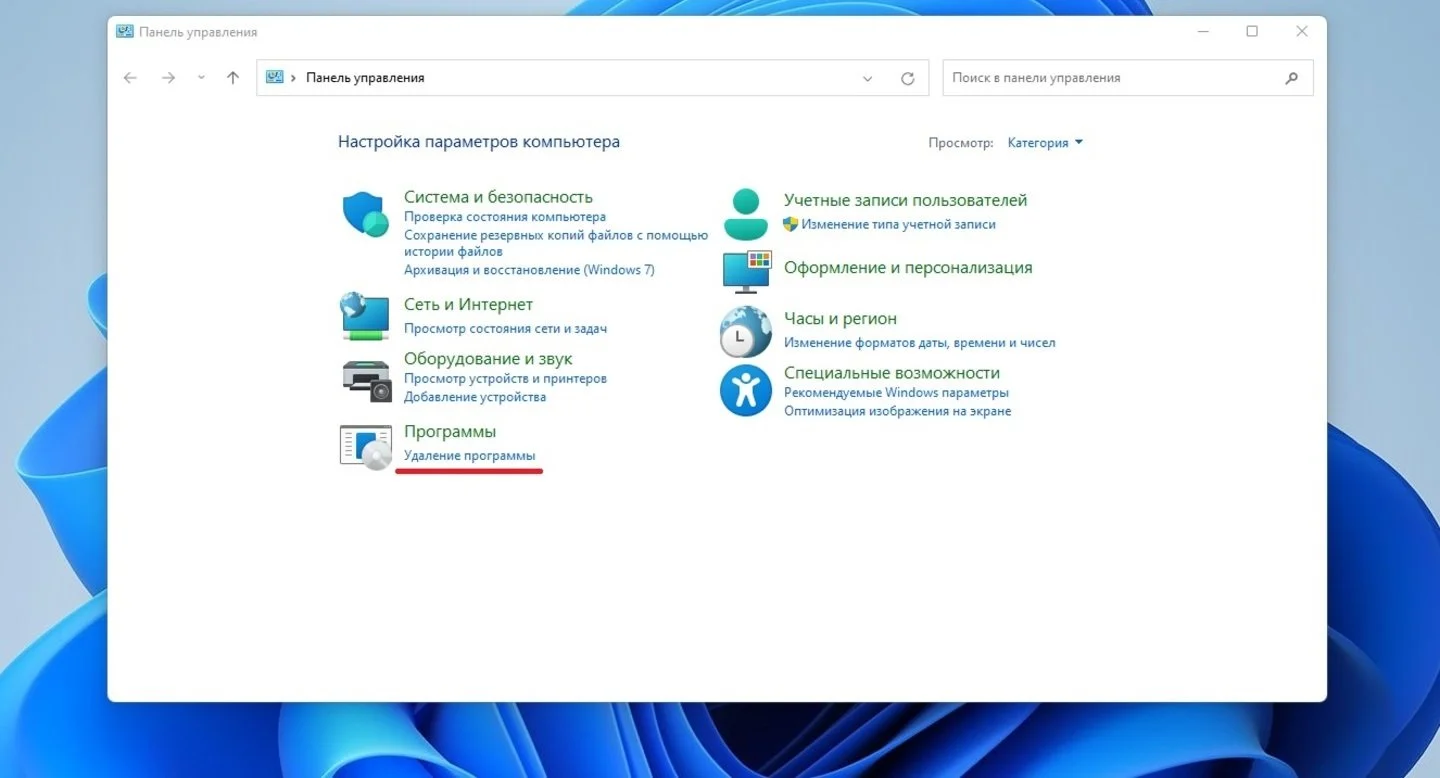Expand recent locations chevron next to arrows

pos(201,78)
